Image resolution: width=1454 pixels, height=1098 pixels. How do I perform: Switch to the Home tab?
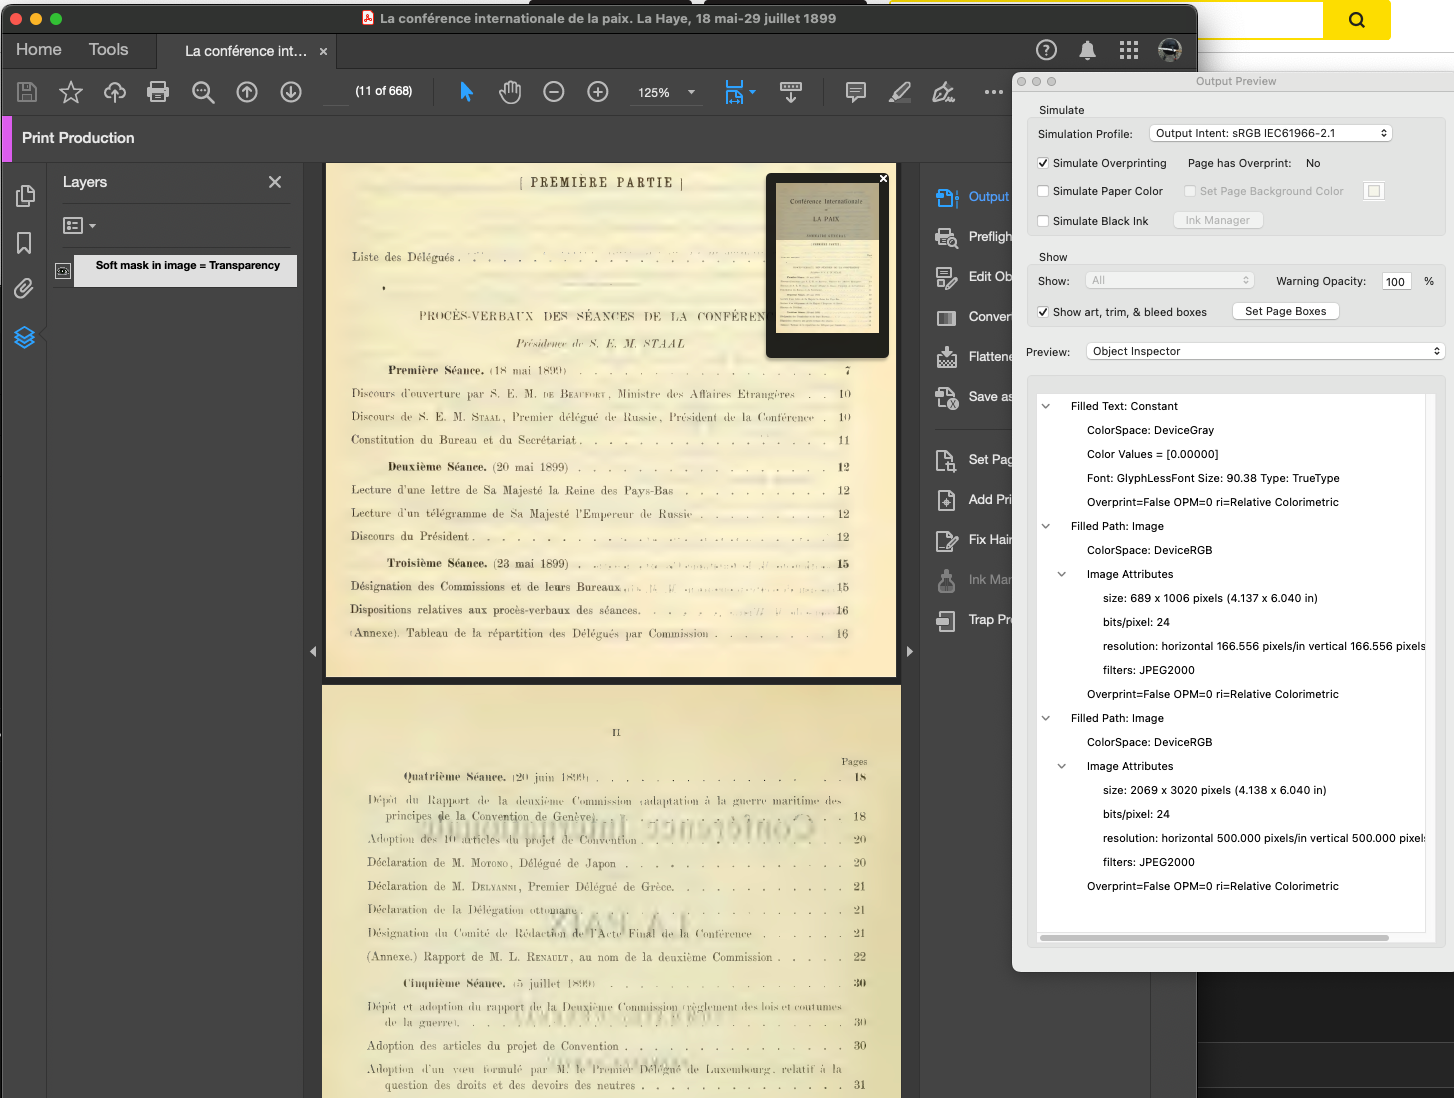pos(39,50)
